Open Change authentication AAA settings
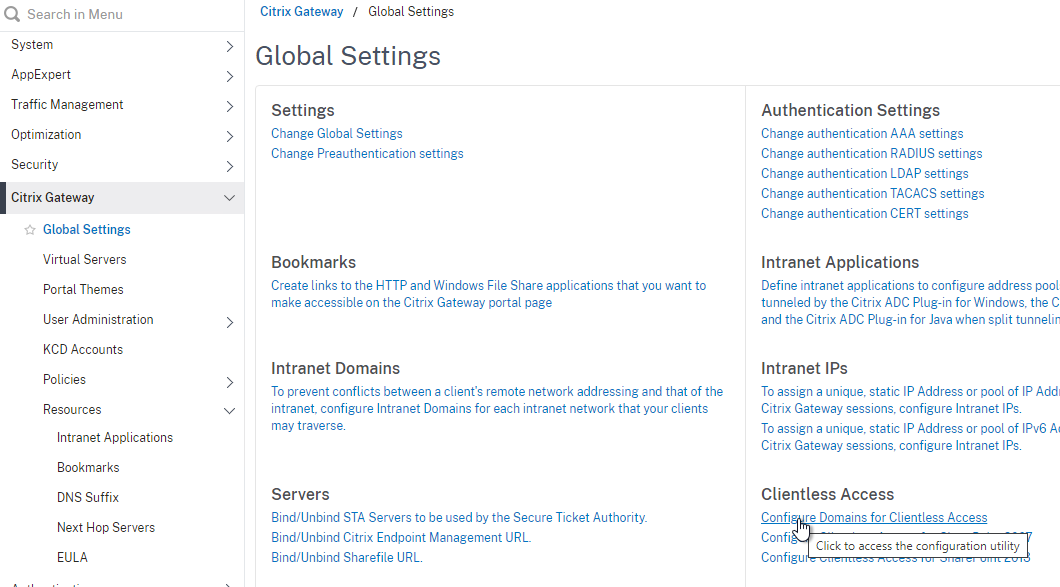Viewport: 1060px width, 587px height. (x=862, y=134)
